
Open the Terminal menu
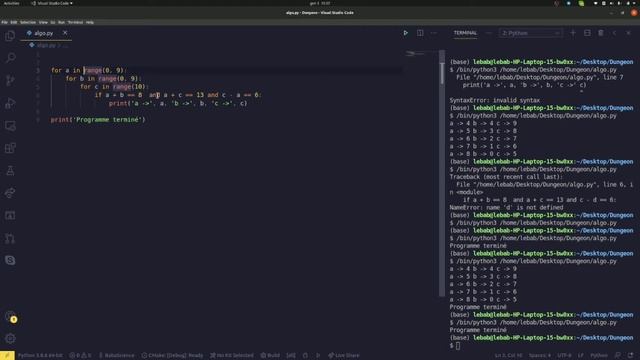[75, 22]
